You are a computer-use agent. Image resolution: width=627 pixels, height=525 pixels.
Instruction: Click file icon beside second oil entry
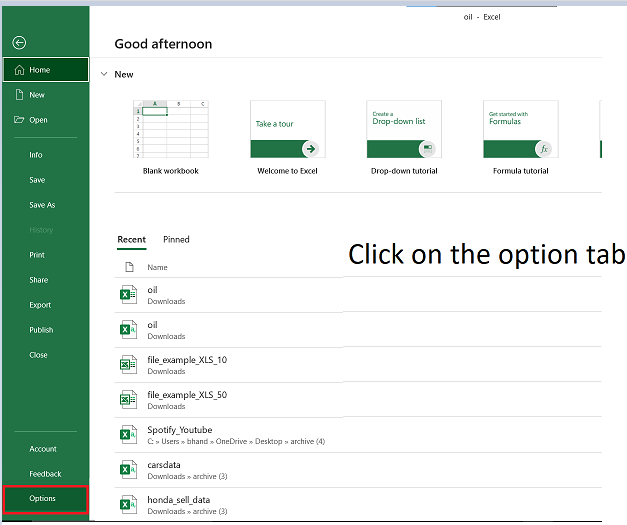pos(128,329)
